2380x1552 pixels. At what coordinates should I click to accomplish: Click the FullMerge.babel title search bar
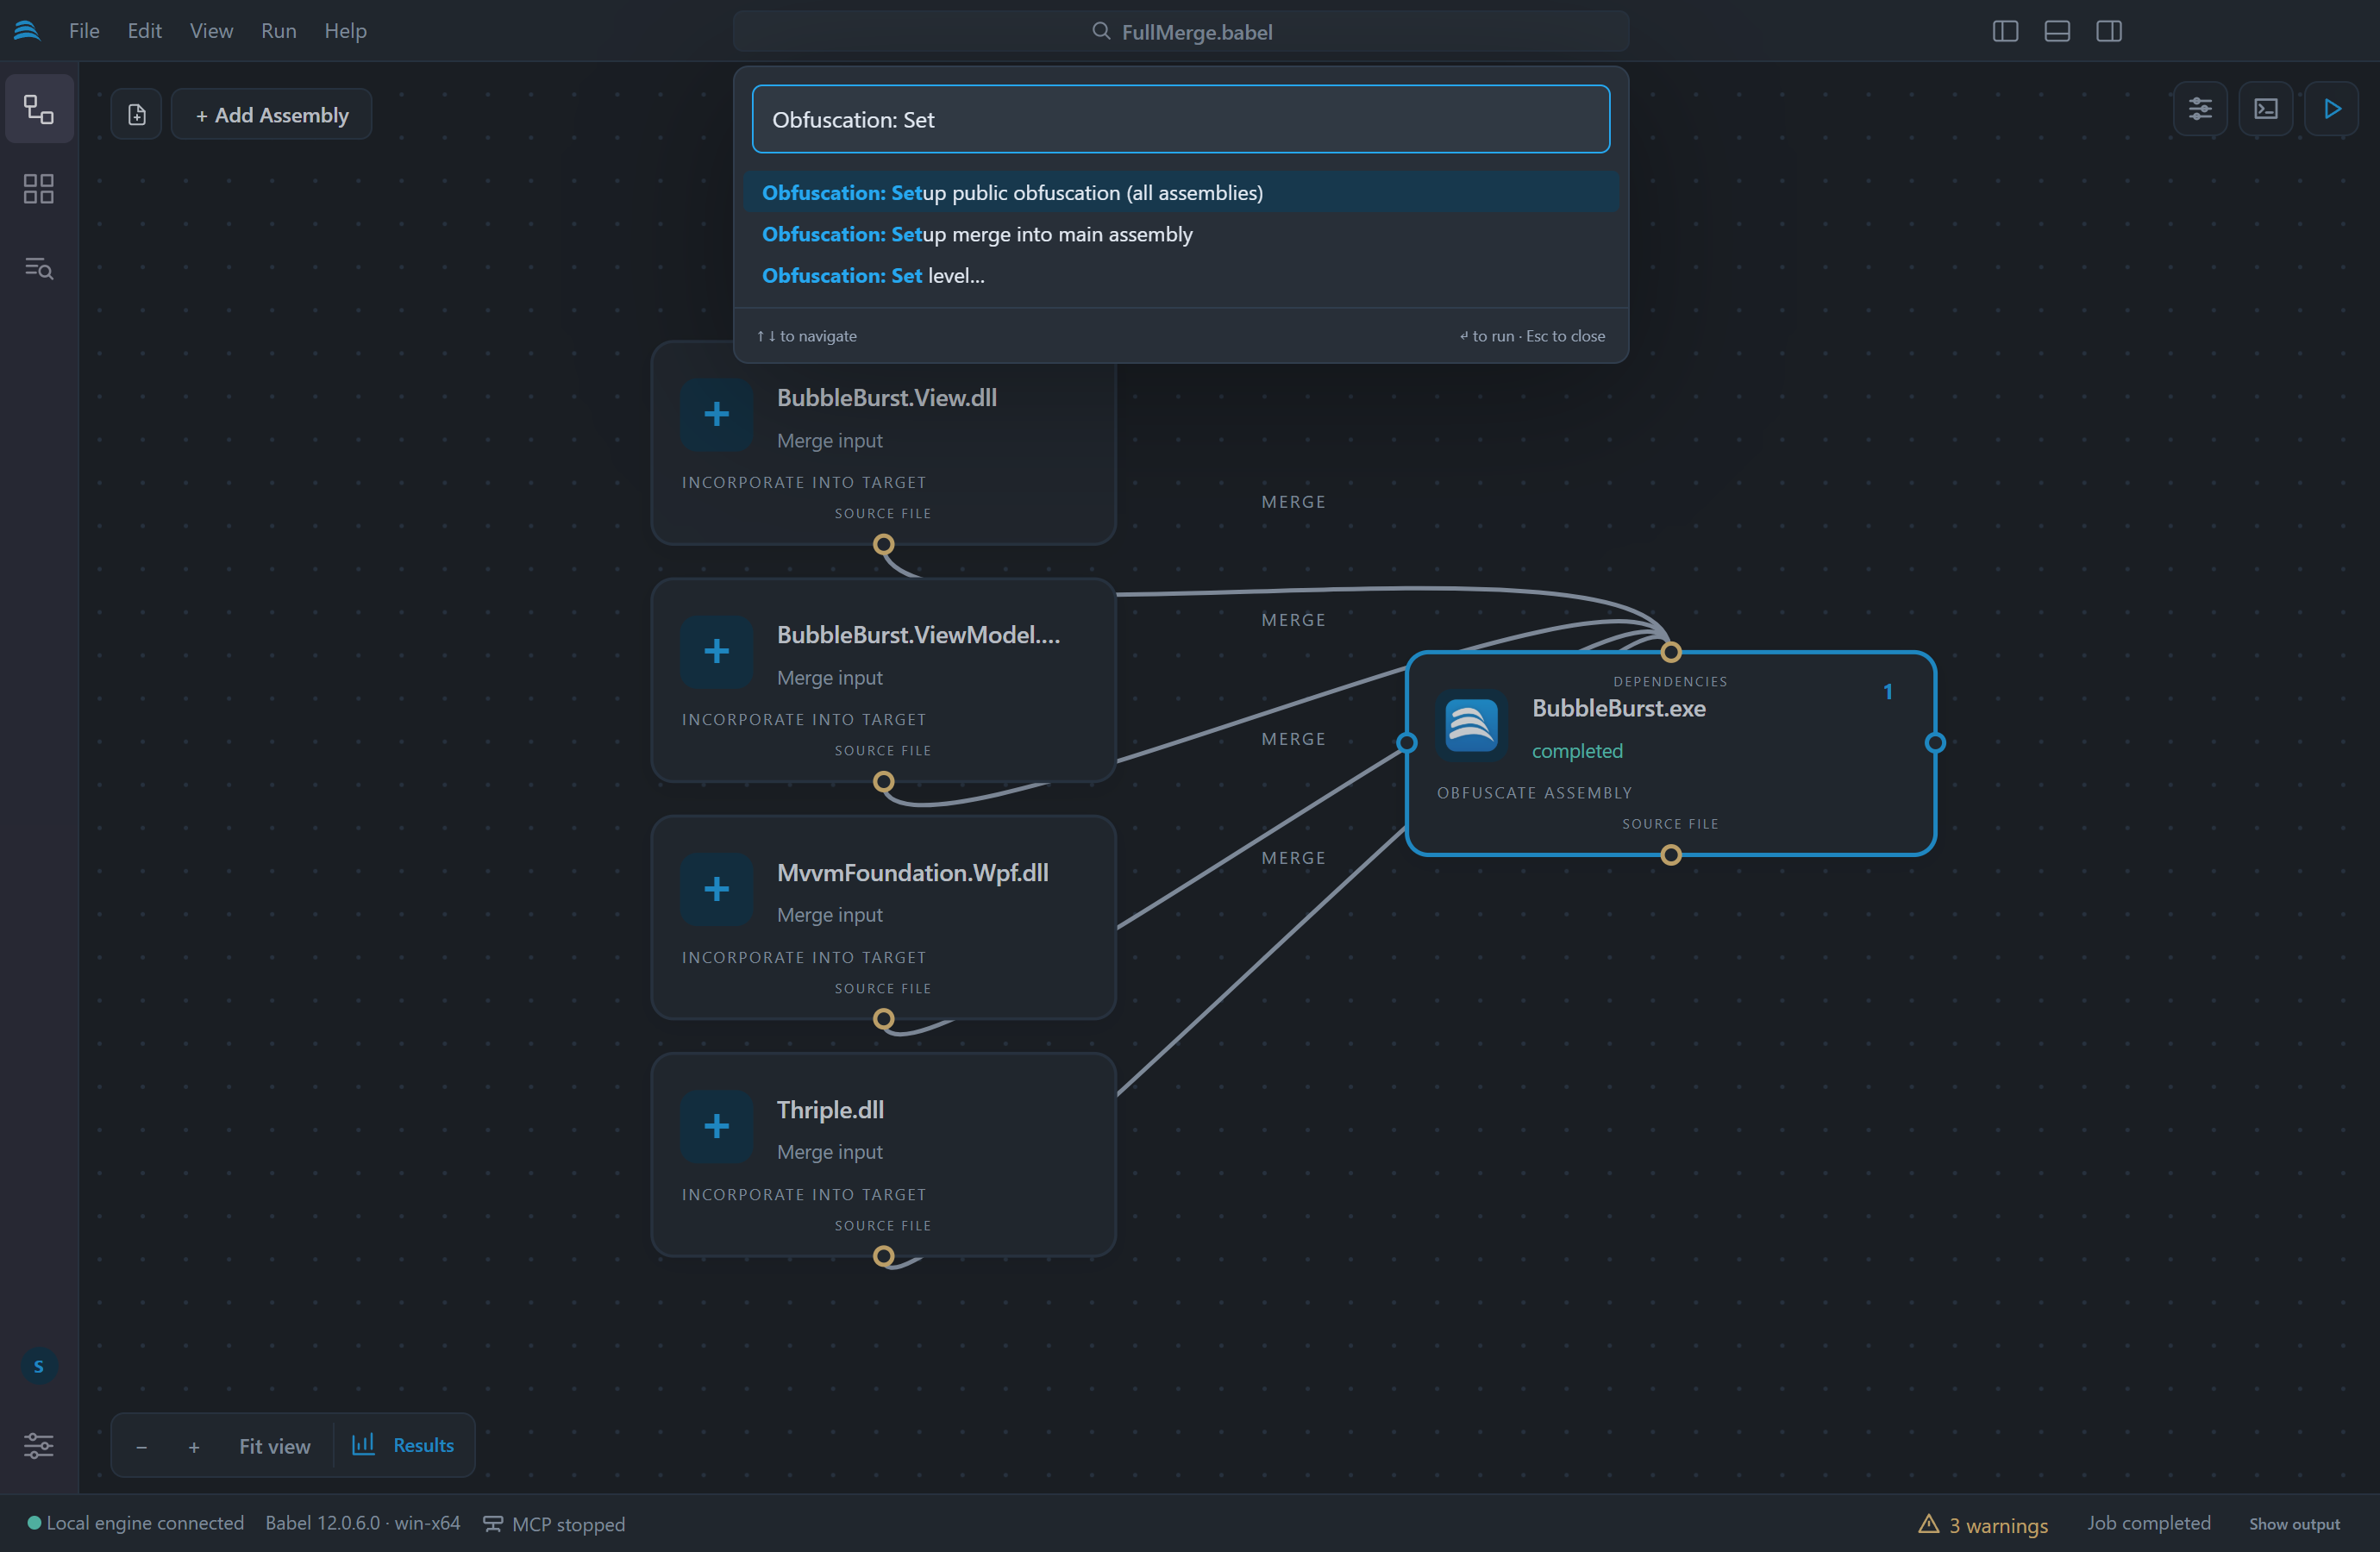tap(1180, 31)
